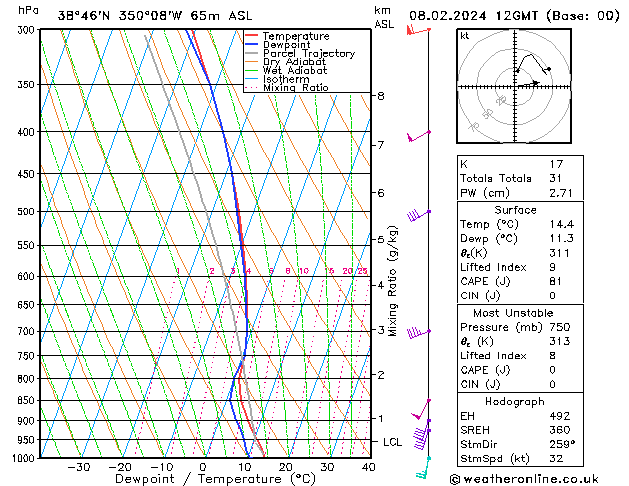The width and height of the screenshot is (629, 486).
Task: Click the Surface CAPE value 81
Action: [556, 281]
